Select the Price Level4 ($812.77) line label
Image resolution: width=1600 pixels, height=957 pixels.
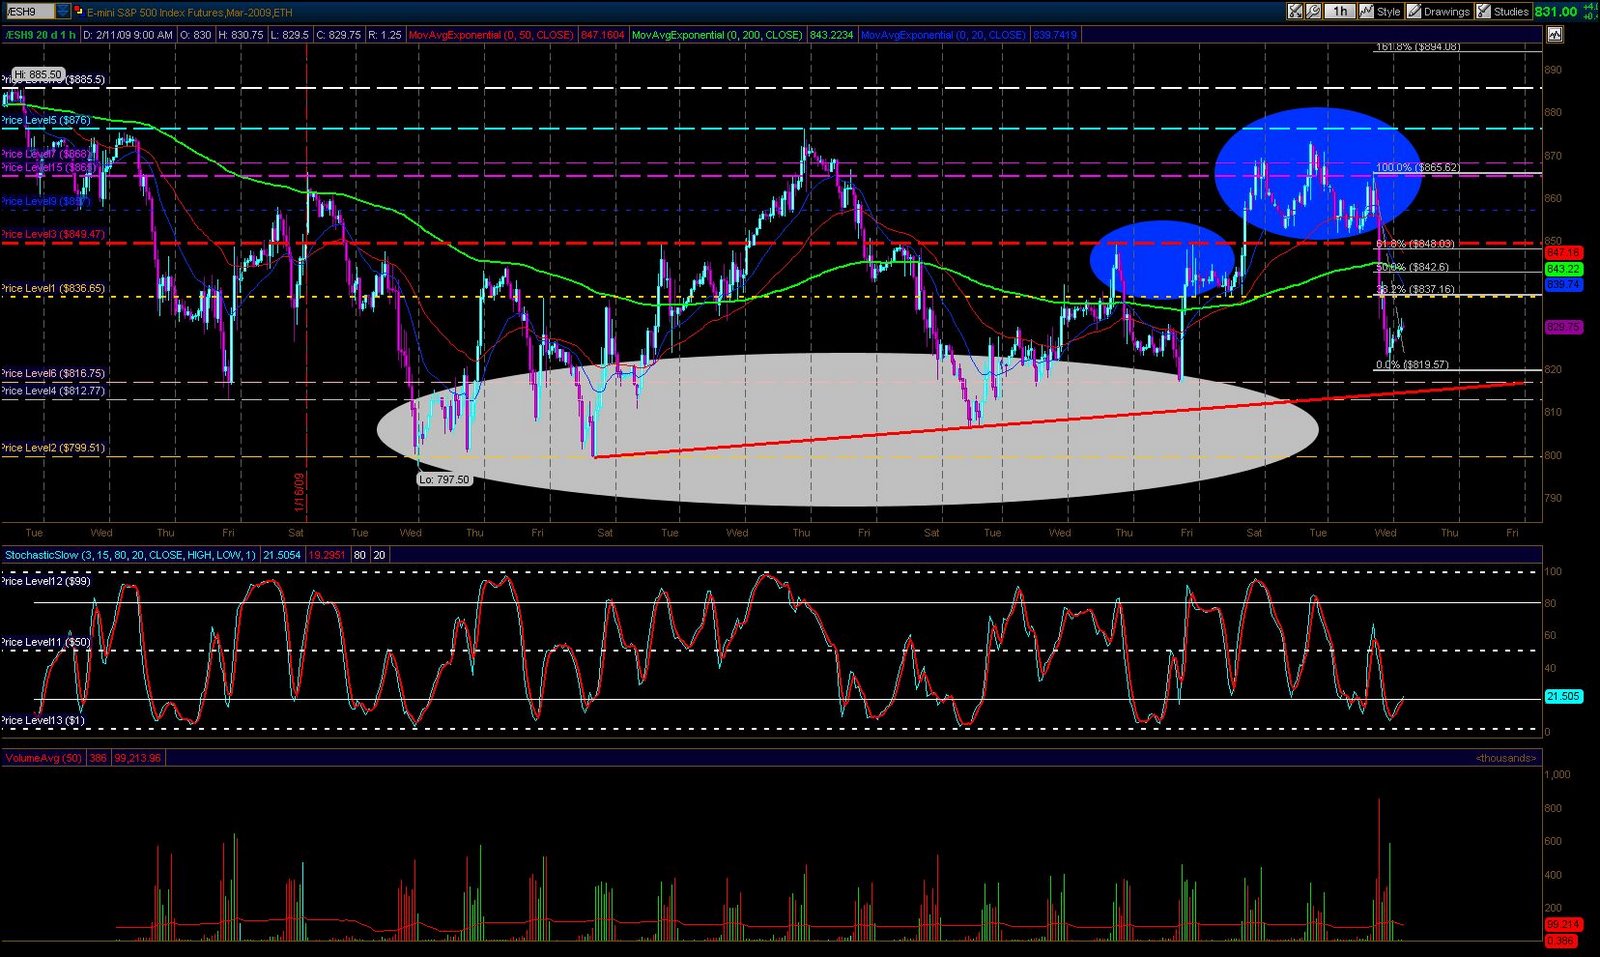(52, 391)
